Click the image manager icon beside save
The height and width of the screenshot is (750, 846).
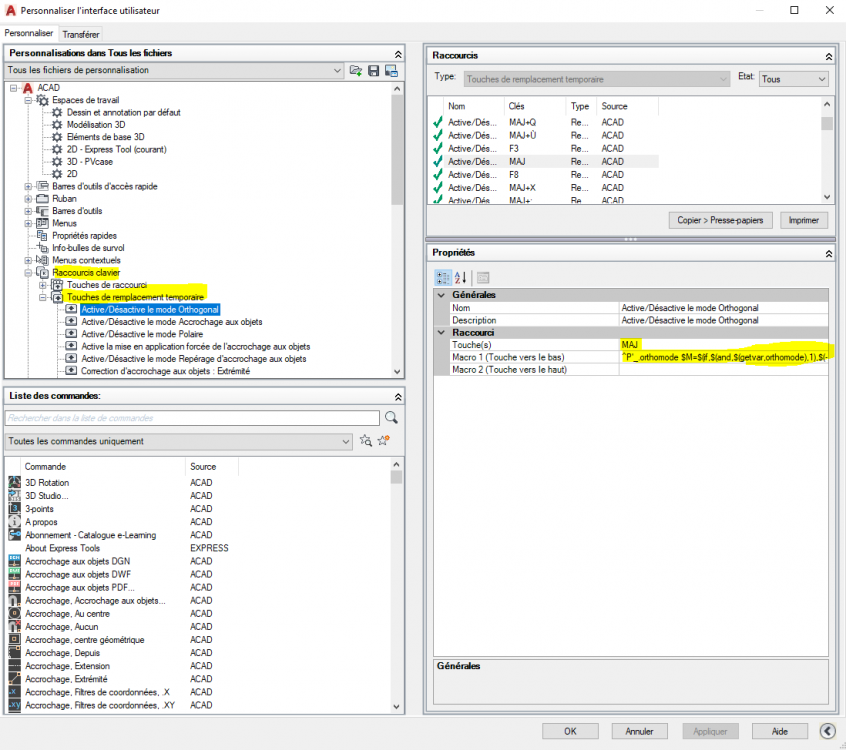point(392,71)
